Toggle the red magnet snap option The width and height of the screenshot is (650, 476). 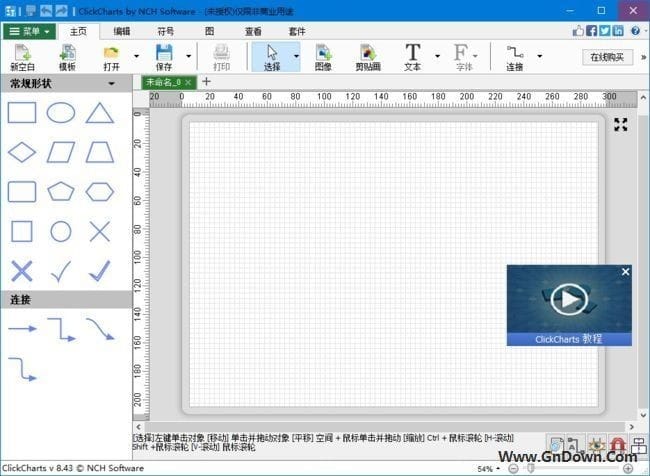(617, 445)
